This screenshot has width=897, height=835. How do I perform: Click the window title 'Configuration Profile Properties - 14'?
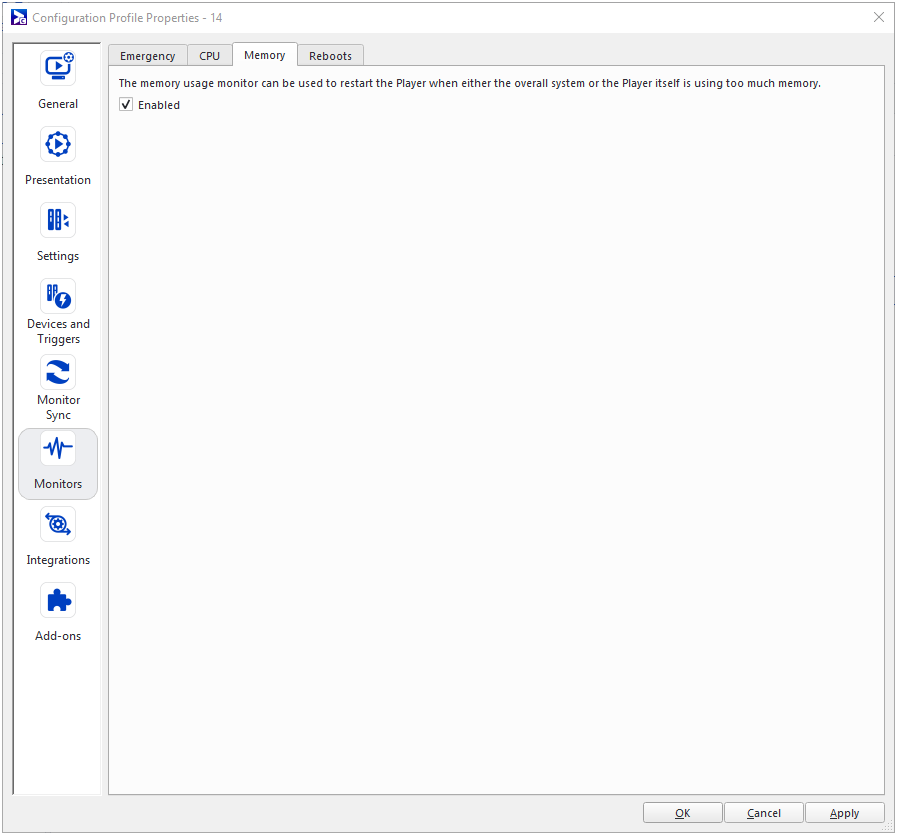coord(127,18)
